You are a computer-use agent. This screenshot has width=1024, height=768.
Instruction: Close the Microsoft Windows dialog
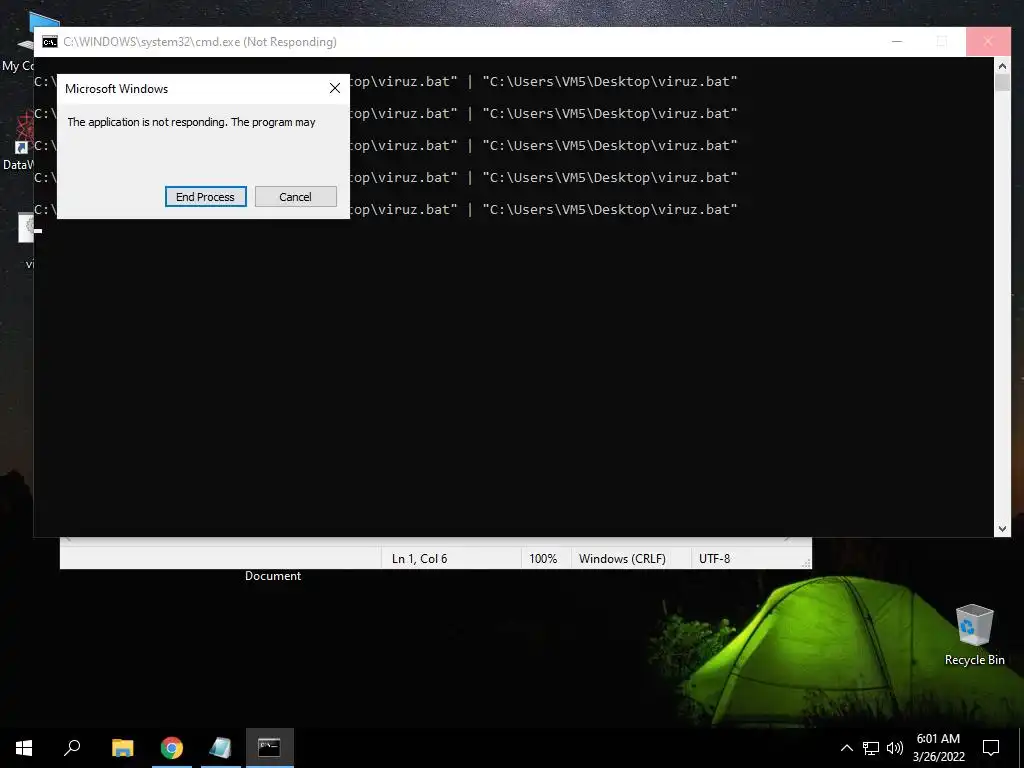tap(334, 88)
